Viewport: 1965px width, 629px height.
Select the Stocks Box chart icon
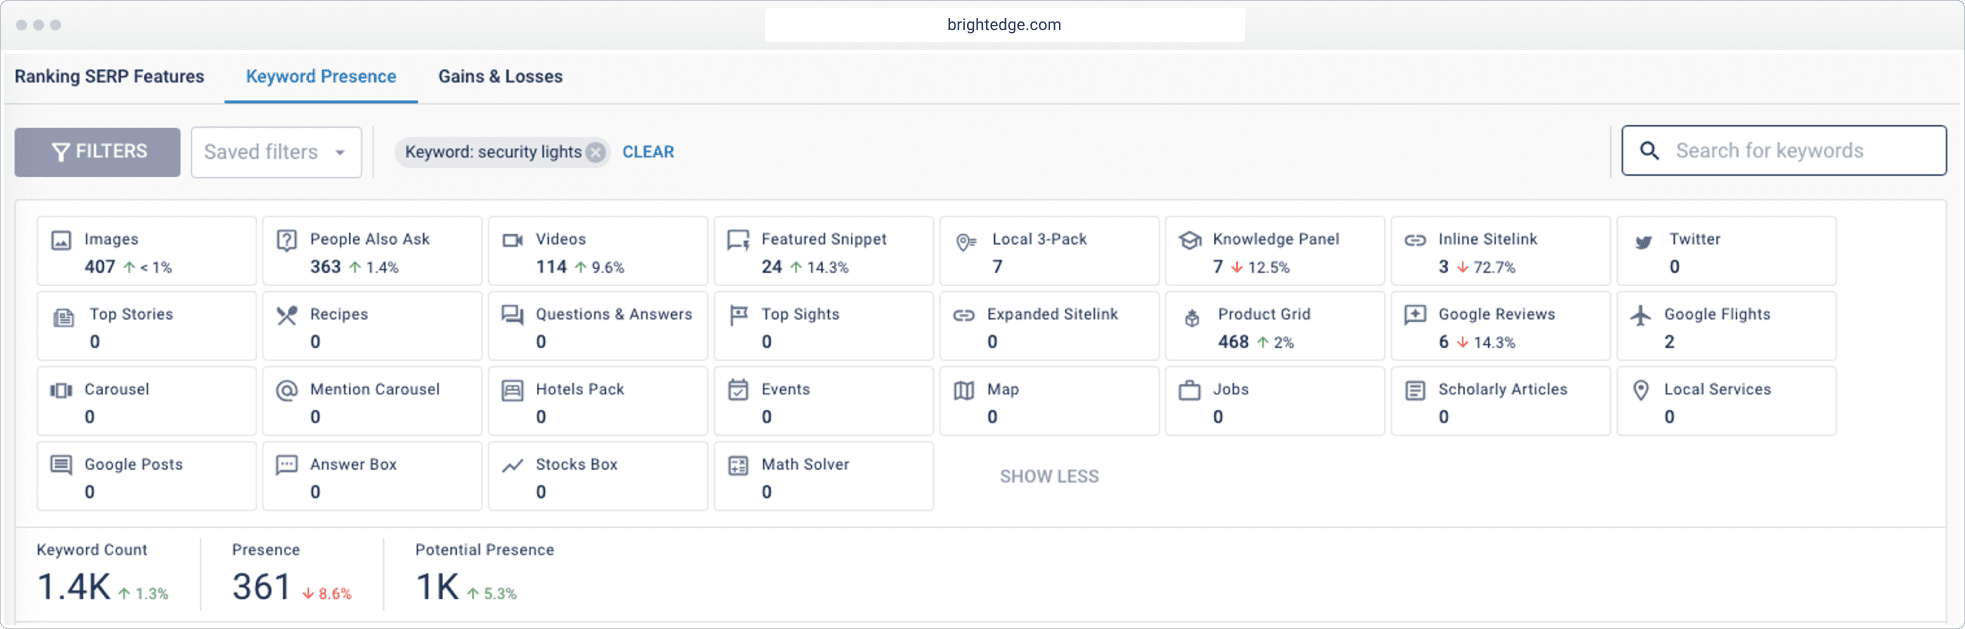click(513, 465)
